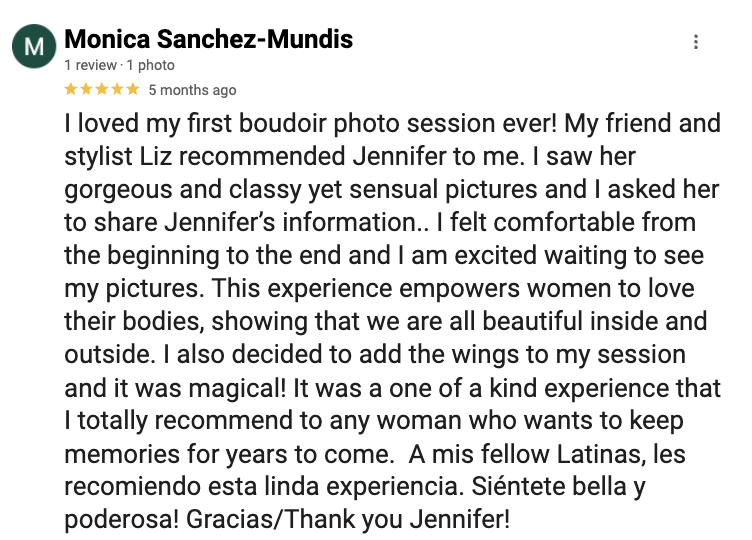Click the fifth gold rating star
The width and height of the screenshot is (752, 540).
133,89
